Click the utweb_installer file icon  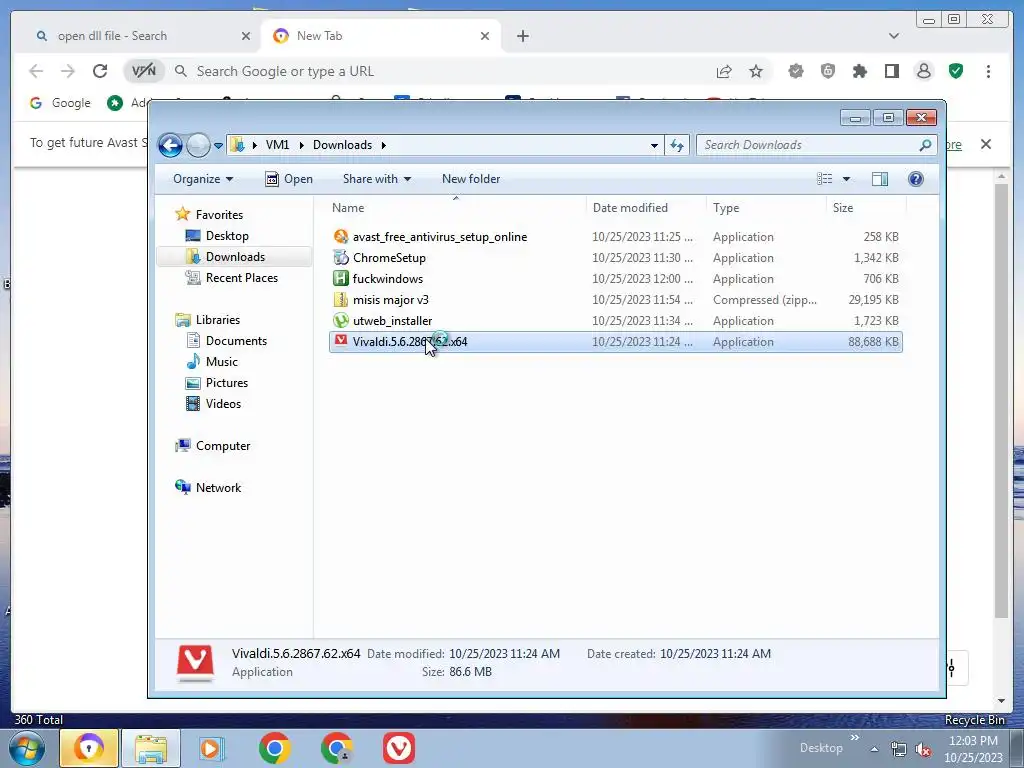point(340,321)
